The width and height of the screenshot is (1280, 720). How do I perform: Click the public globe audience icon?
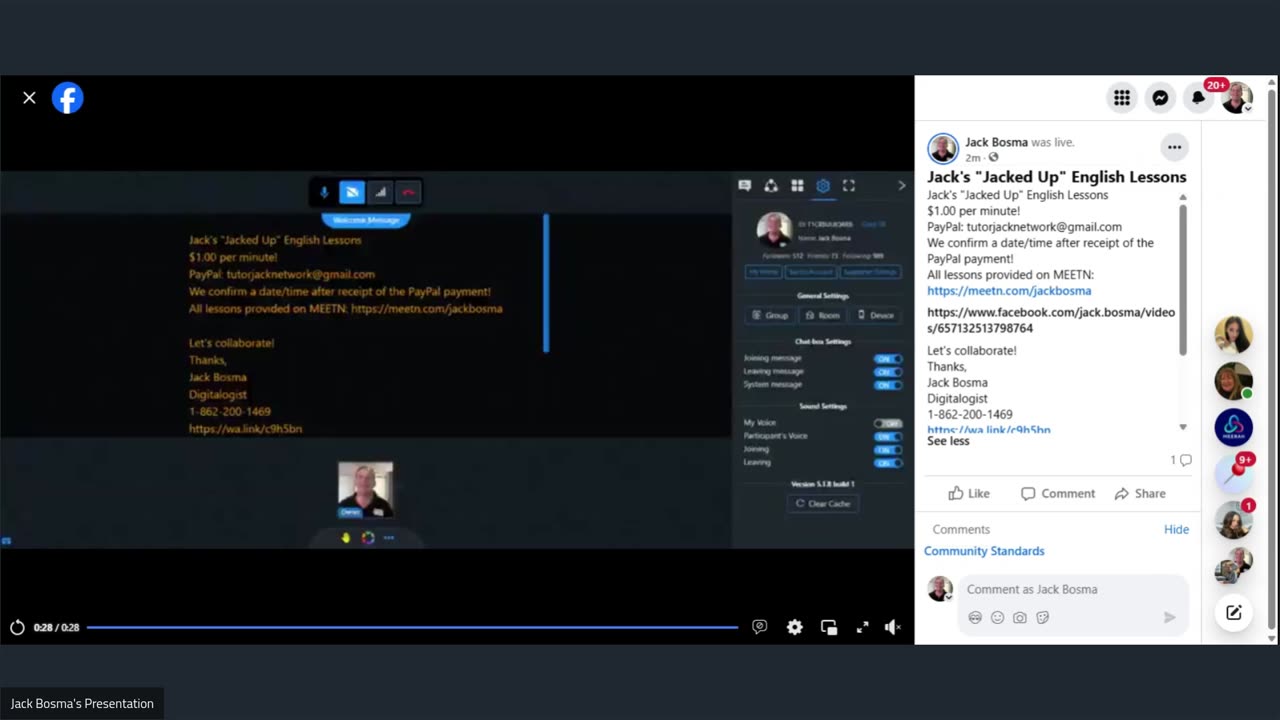pyautogui.click(x=993, y=158)
